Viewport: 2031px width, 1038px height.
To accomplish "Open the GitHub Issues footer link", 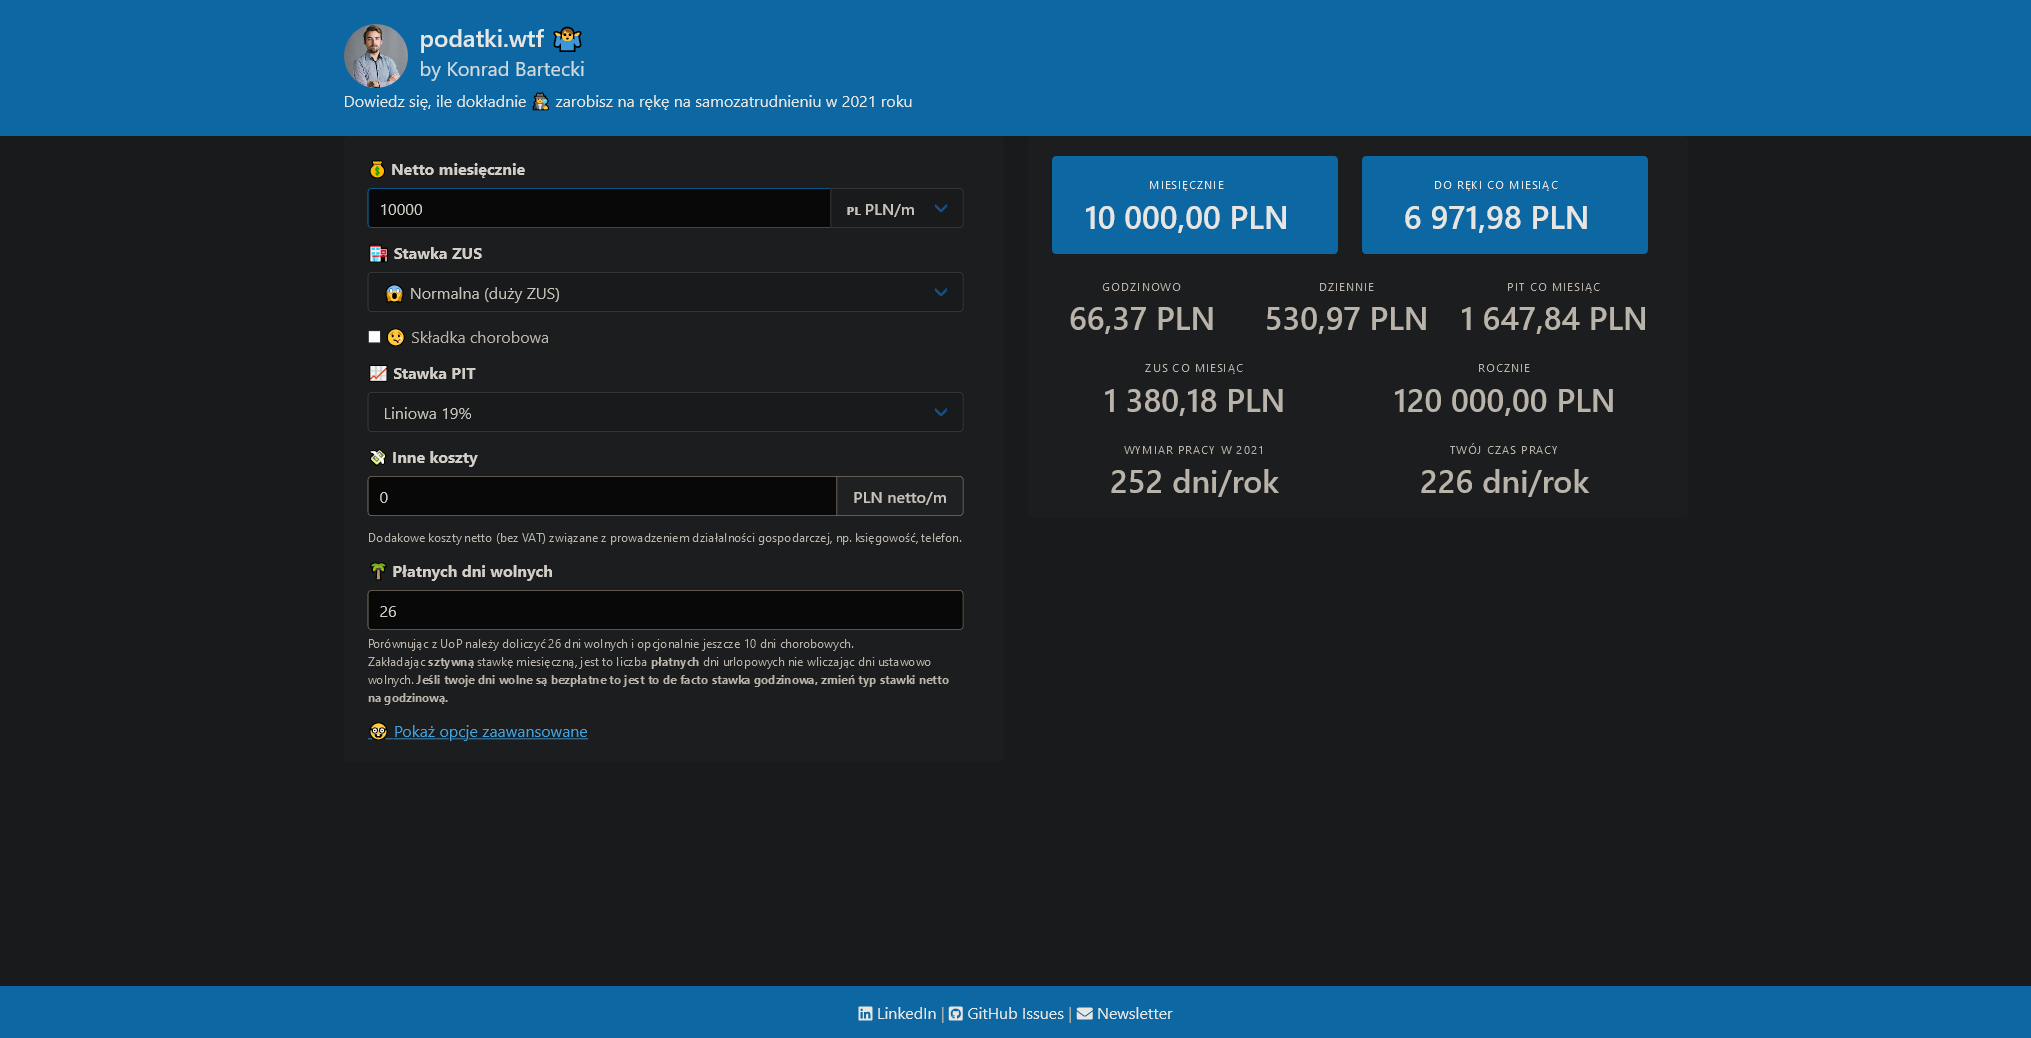I will click(1015, 1014).
